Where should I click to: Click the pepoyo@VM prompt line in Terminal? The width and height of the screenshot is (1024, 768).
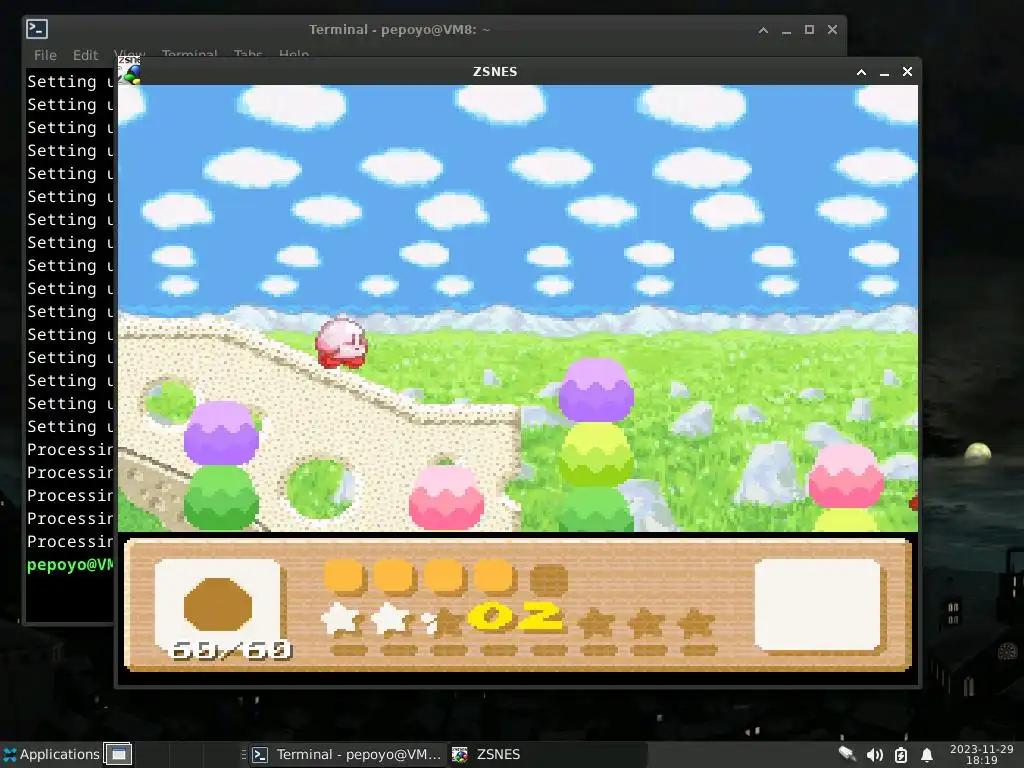click(x=70, y=565)
